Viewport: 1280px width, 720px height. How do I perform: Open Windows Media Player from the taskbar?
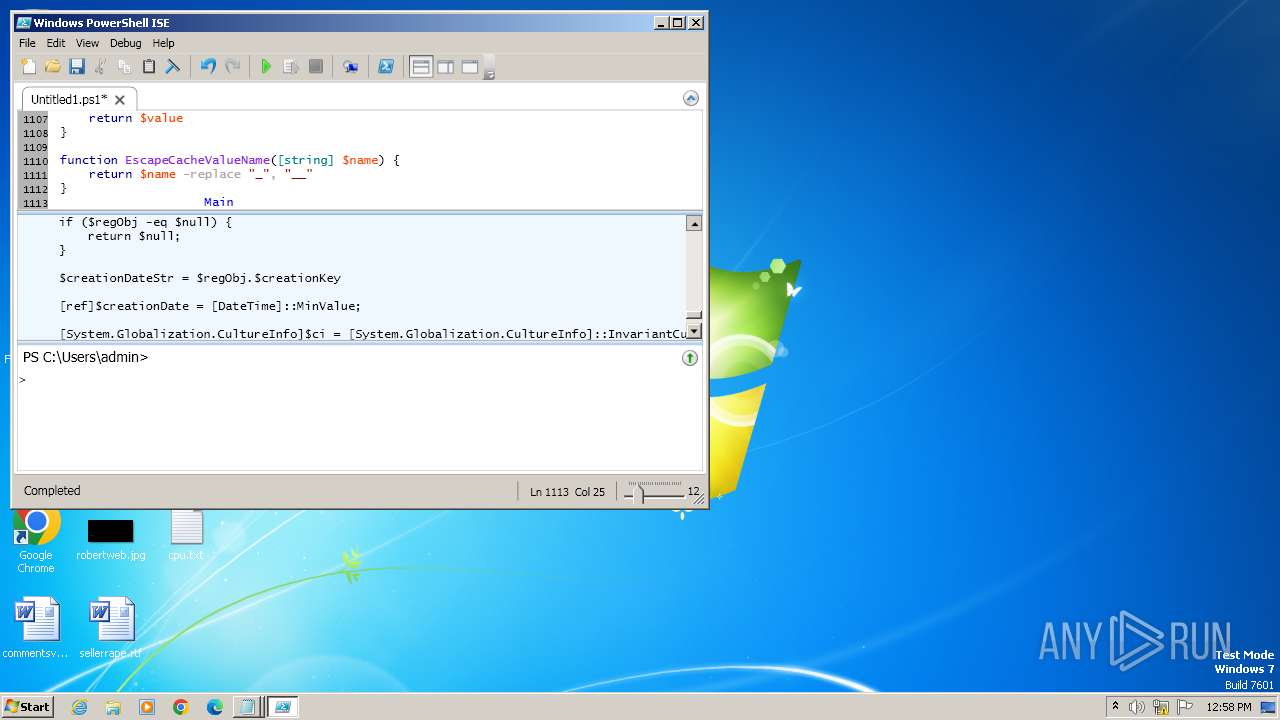click(x=147, y=707)
